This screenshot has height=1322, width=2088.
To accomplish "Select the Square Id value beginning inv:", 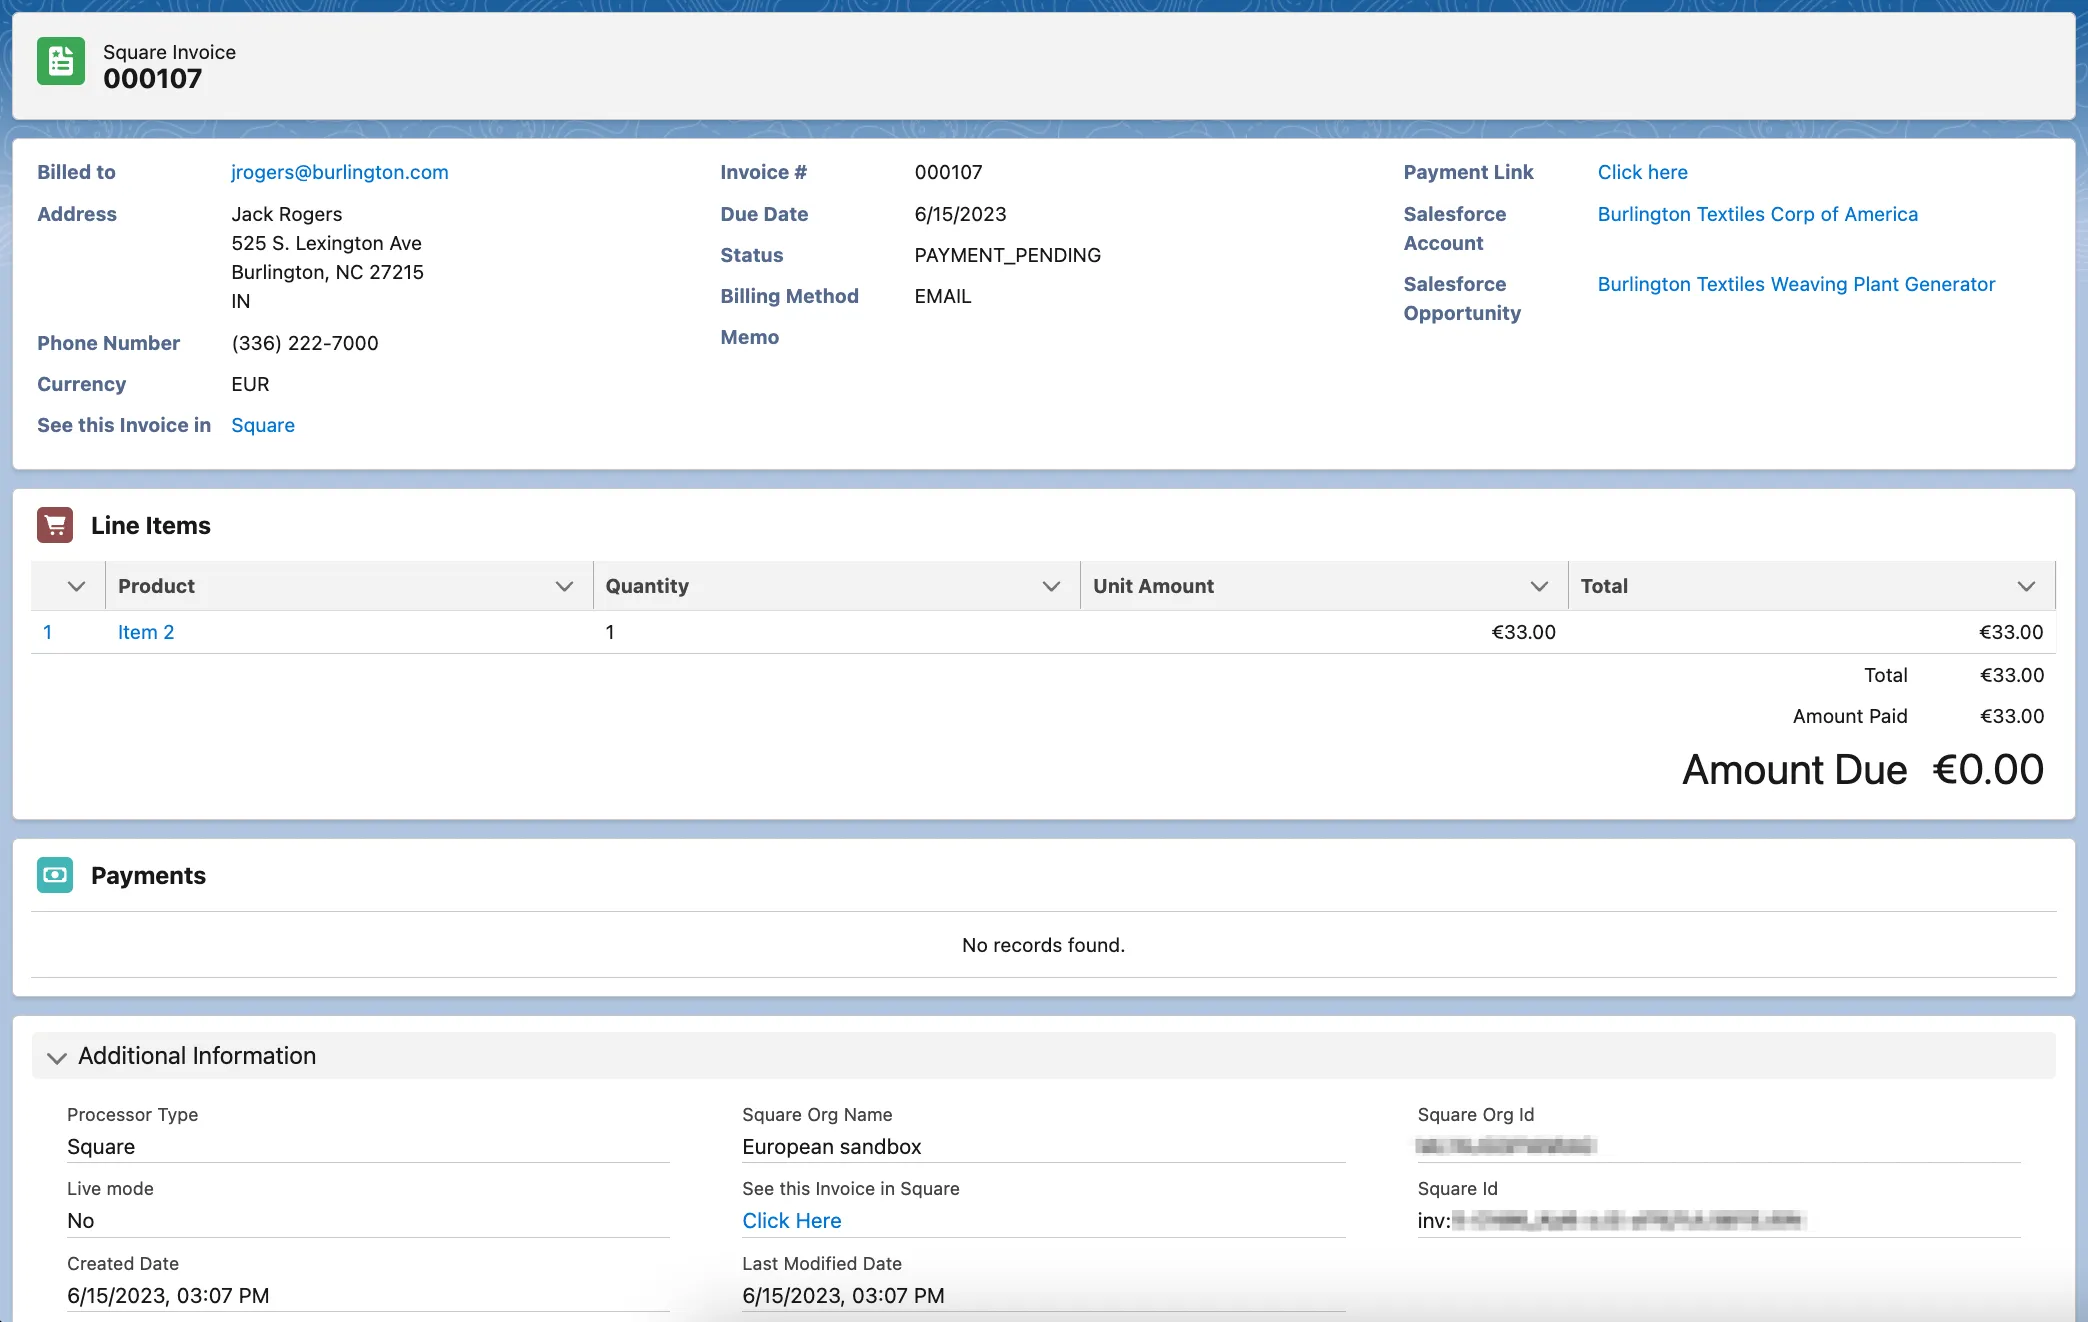I will click(1610, 1220).
